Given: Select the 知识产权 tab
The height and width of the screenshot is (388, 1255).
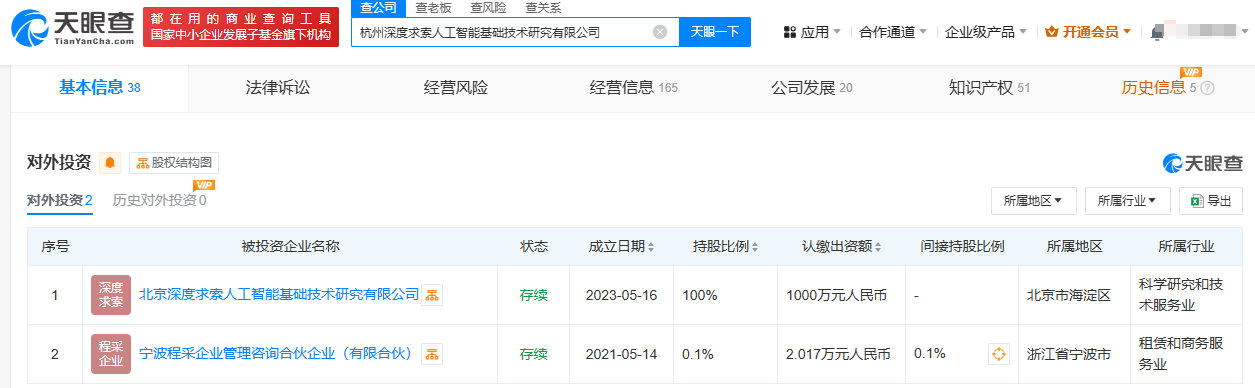Looking at the screenshot, I should [x=989, y=88].
